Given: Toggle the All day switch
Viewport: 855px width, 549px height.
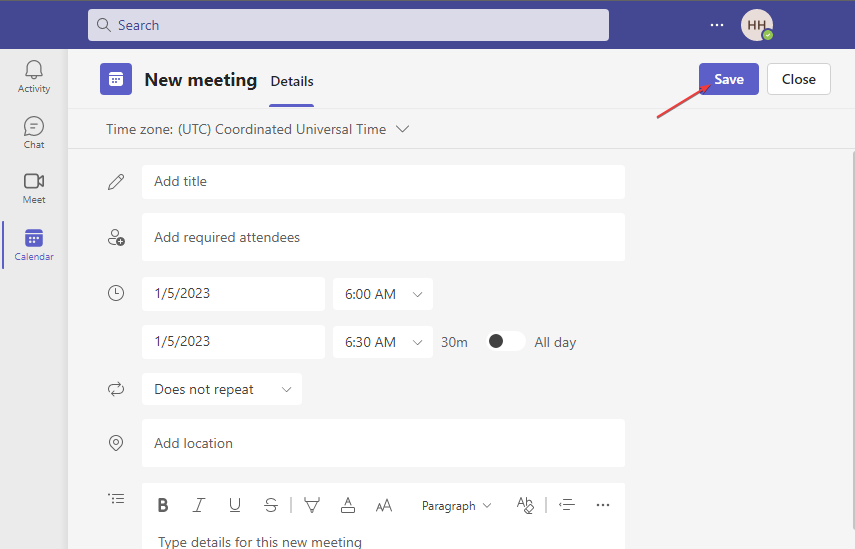Looking at the screenshot, I should (505, 341).
